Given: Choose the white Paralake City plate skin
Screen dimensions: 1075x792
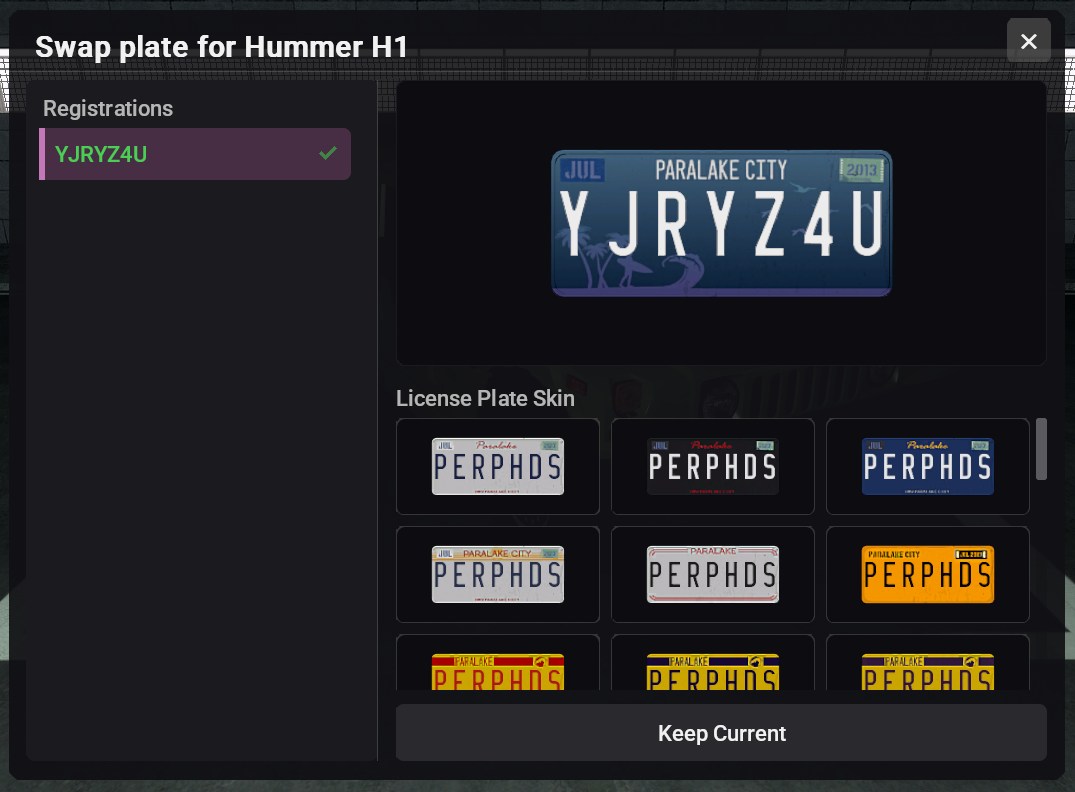Looking at the screenshot, I should (x=498, y=575).
